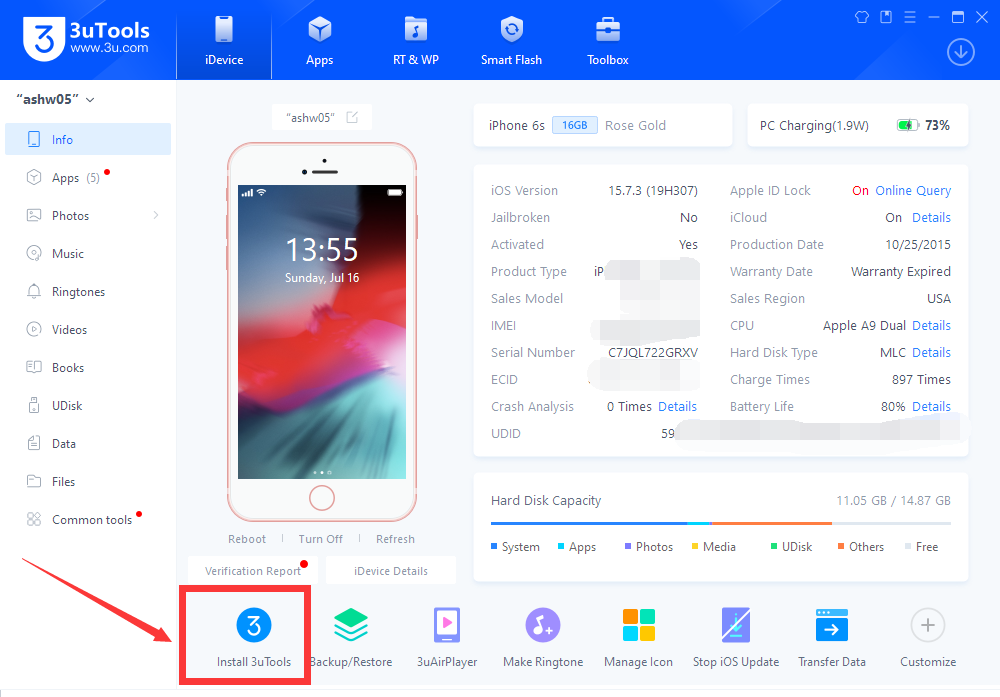
Task: Open iDevice Details
Action: tap(391, 571)
